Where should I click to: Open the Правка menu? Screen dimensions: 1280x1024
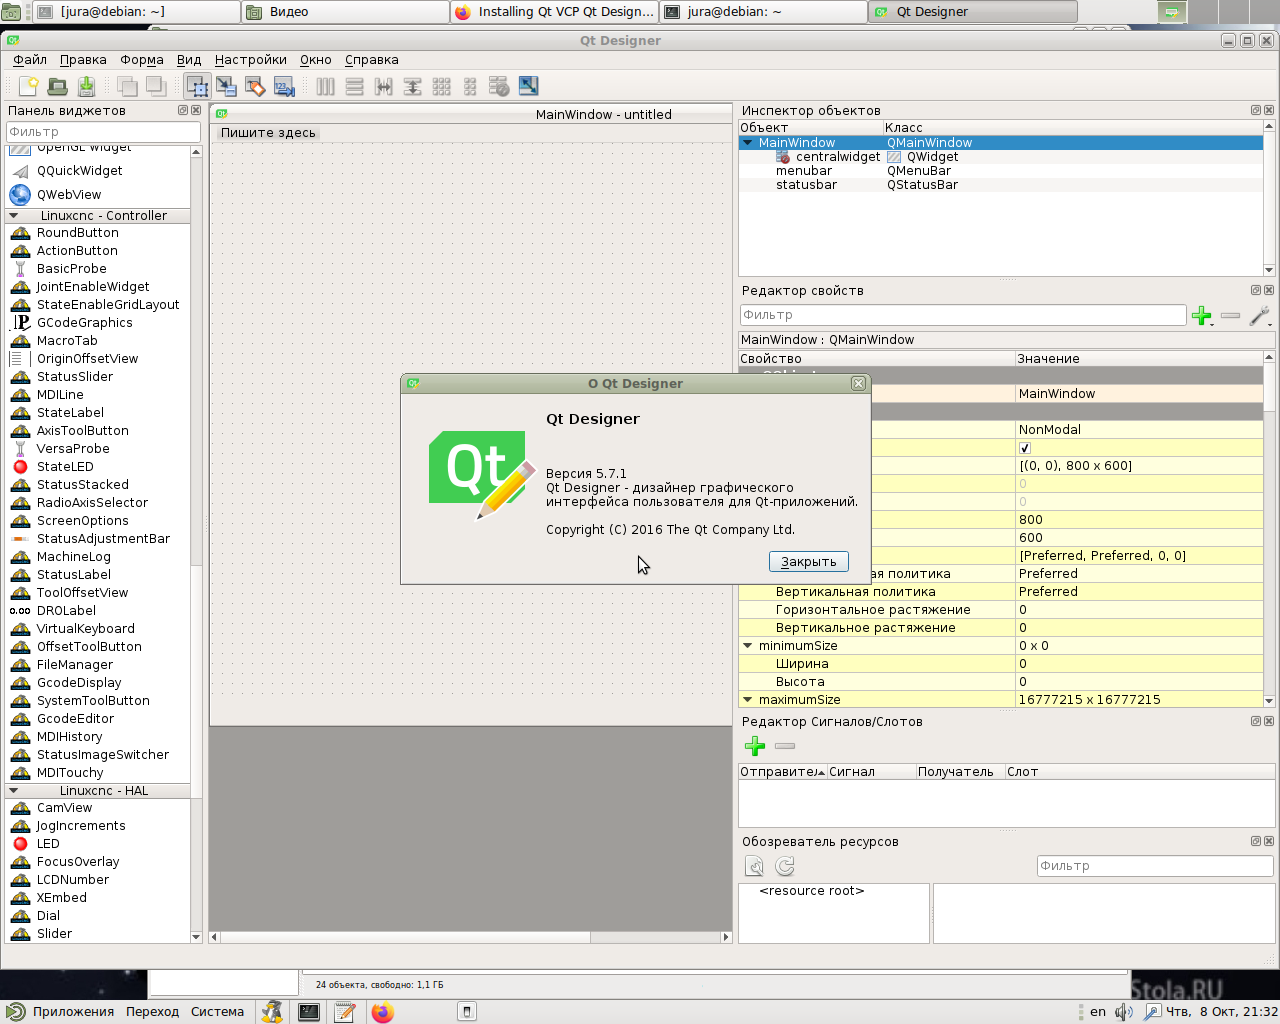[83, 60]
